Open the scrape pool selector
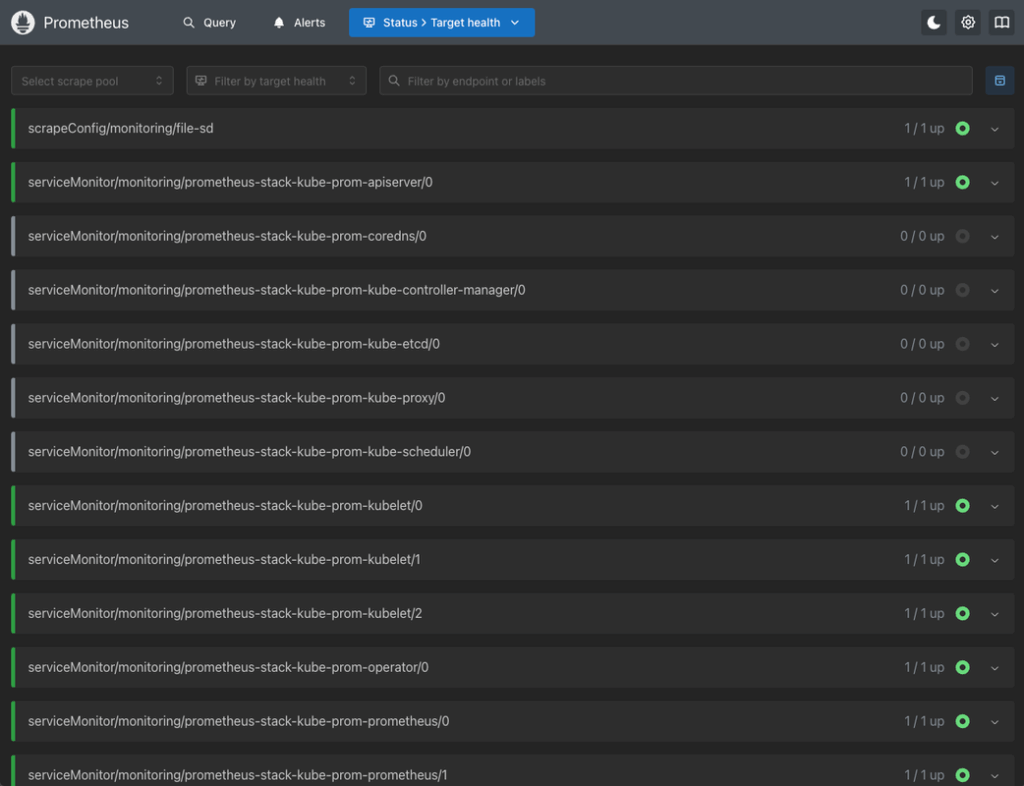 [x=91, y=80]
